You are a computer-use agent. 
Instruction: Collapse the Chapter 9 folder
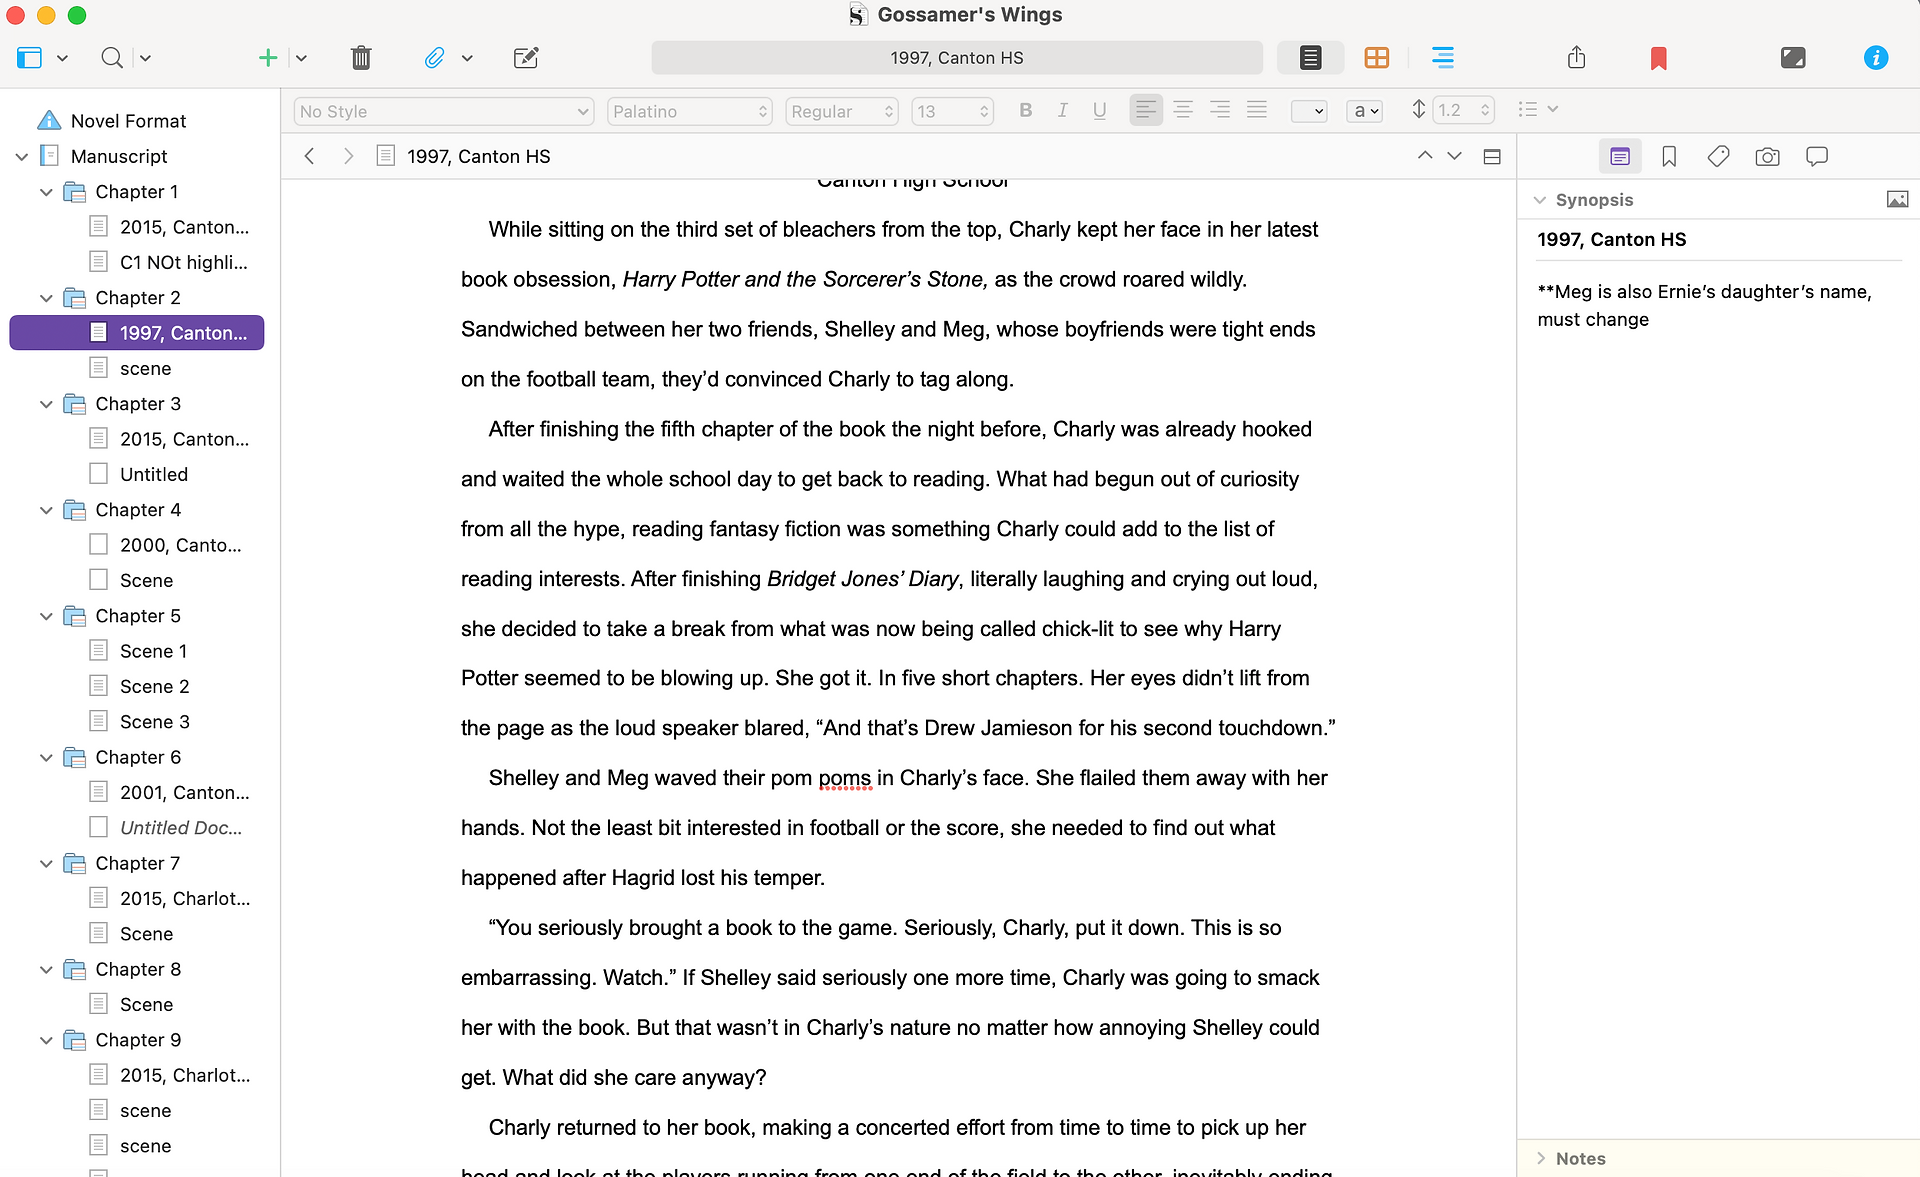pyautogui.click(x=46, y=1040)
